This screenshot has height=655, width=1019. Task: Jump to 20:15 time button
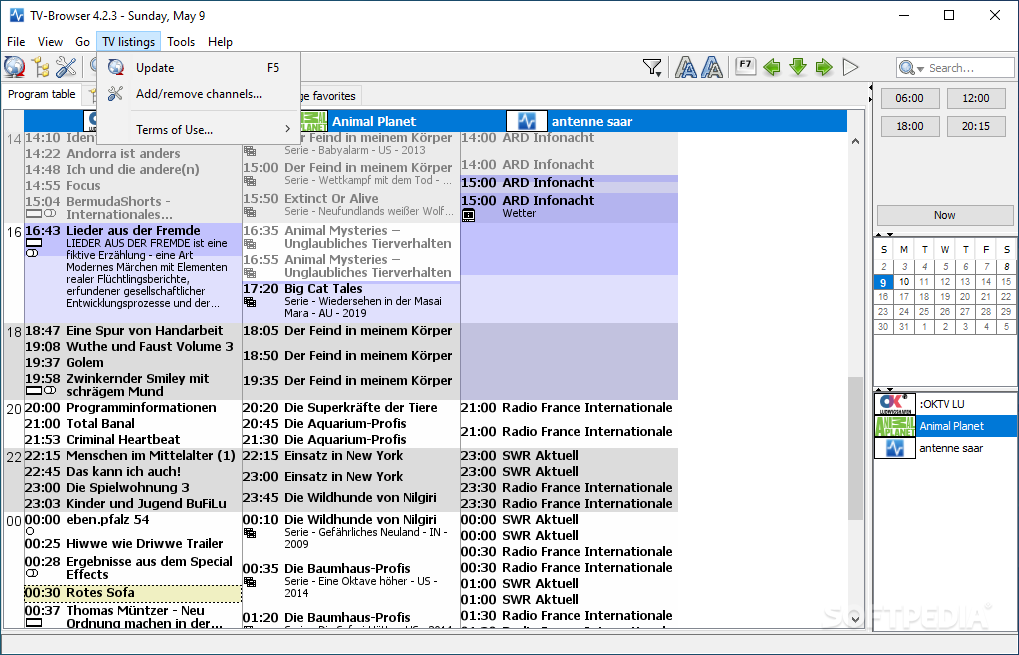(975, 126)
